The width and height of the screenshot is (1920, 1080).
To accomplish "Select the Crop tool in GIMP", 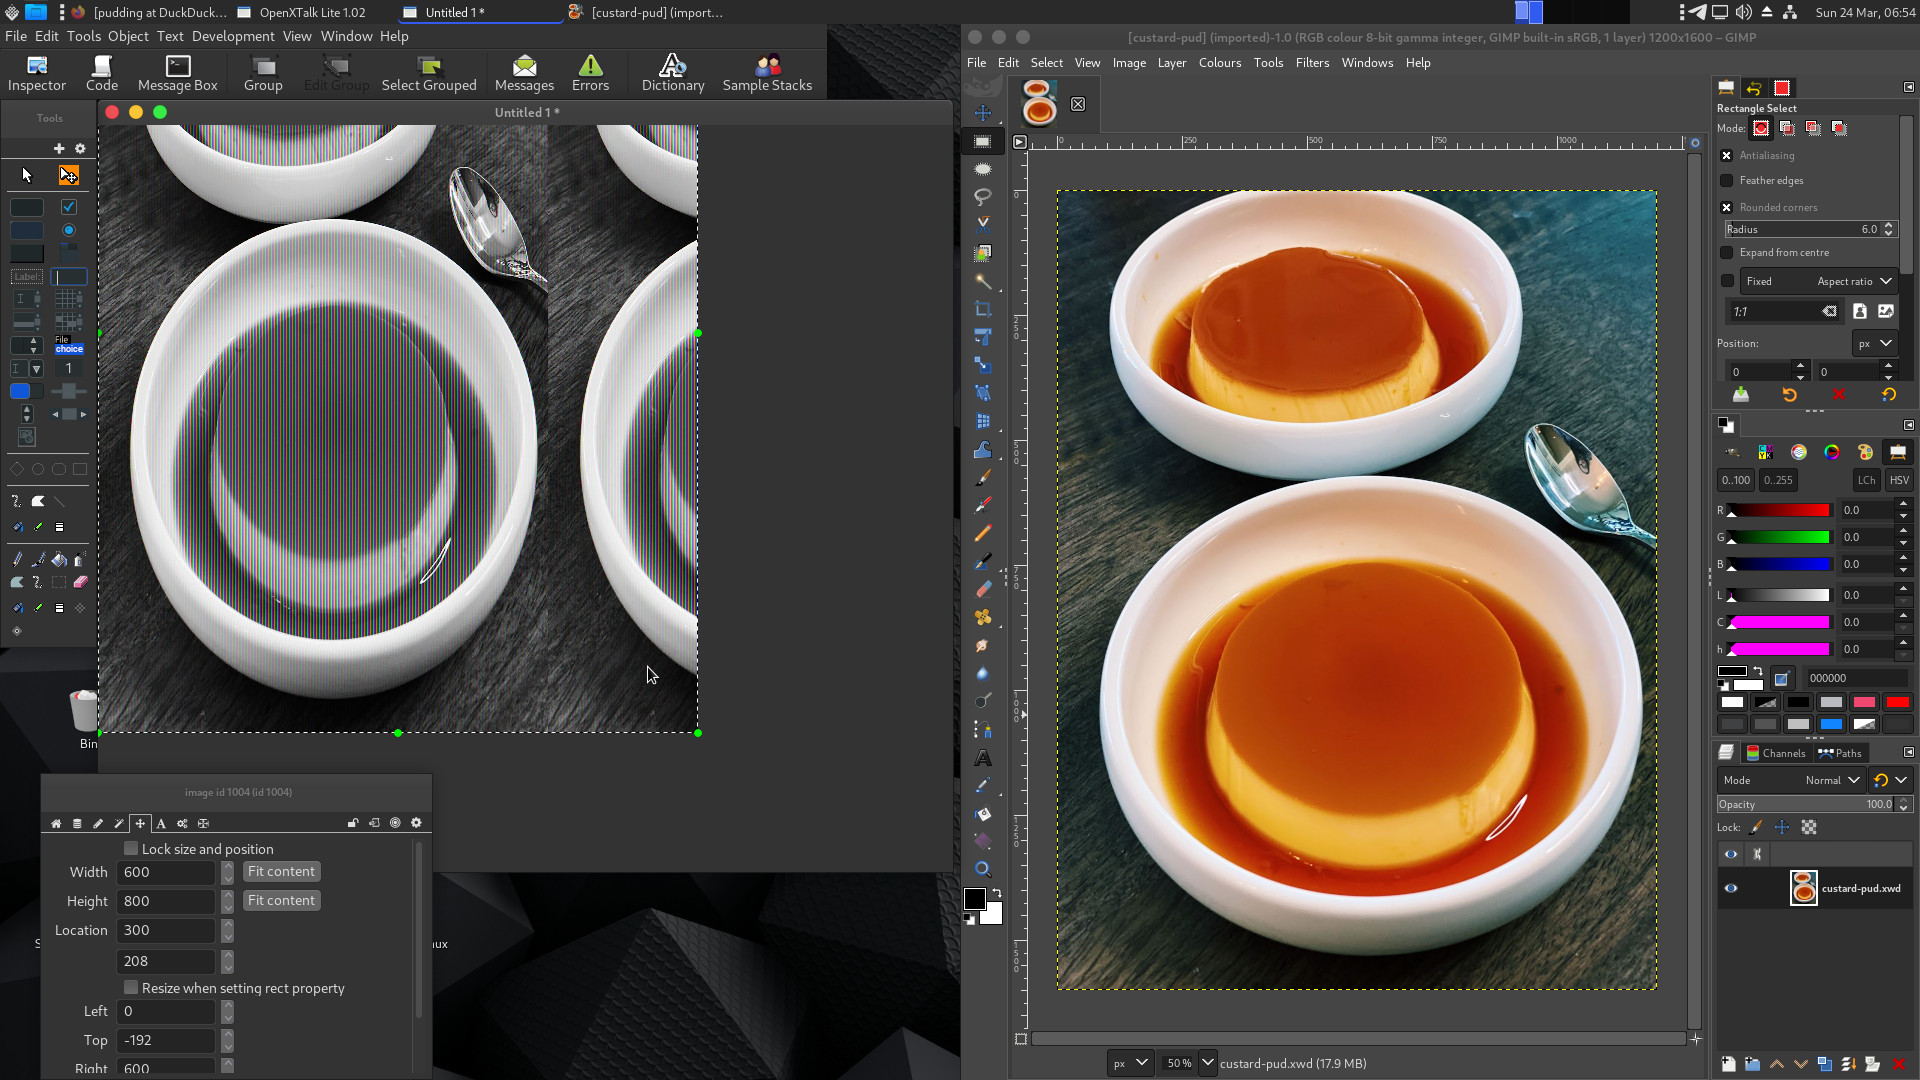I will [983, 309].
